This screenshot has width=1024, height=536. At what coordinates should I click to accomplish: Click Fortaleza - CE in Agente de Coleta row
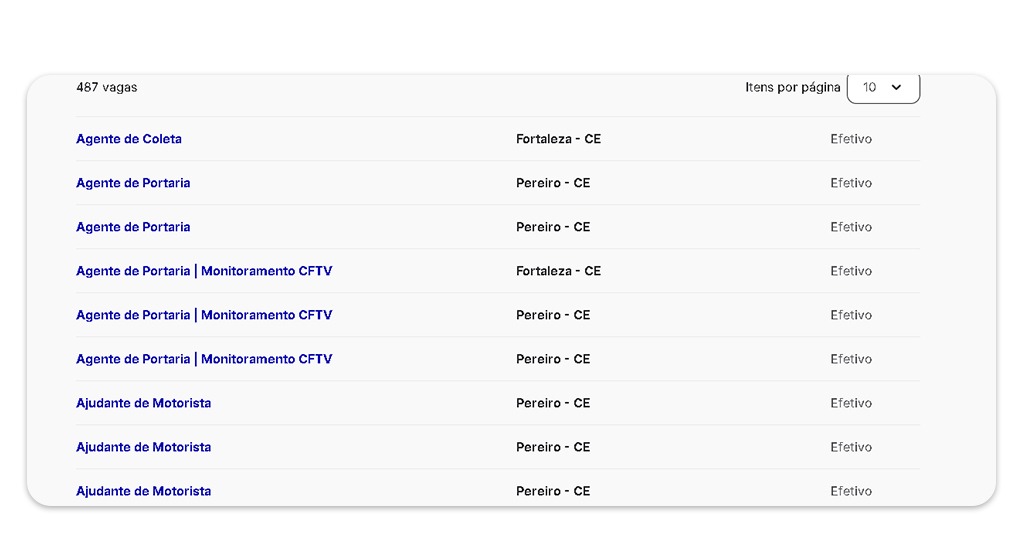pyautogui.click(x=558, y=139)
